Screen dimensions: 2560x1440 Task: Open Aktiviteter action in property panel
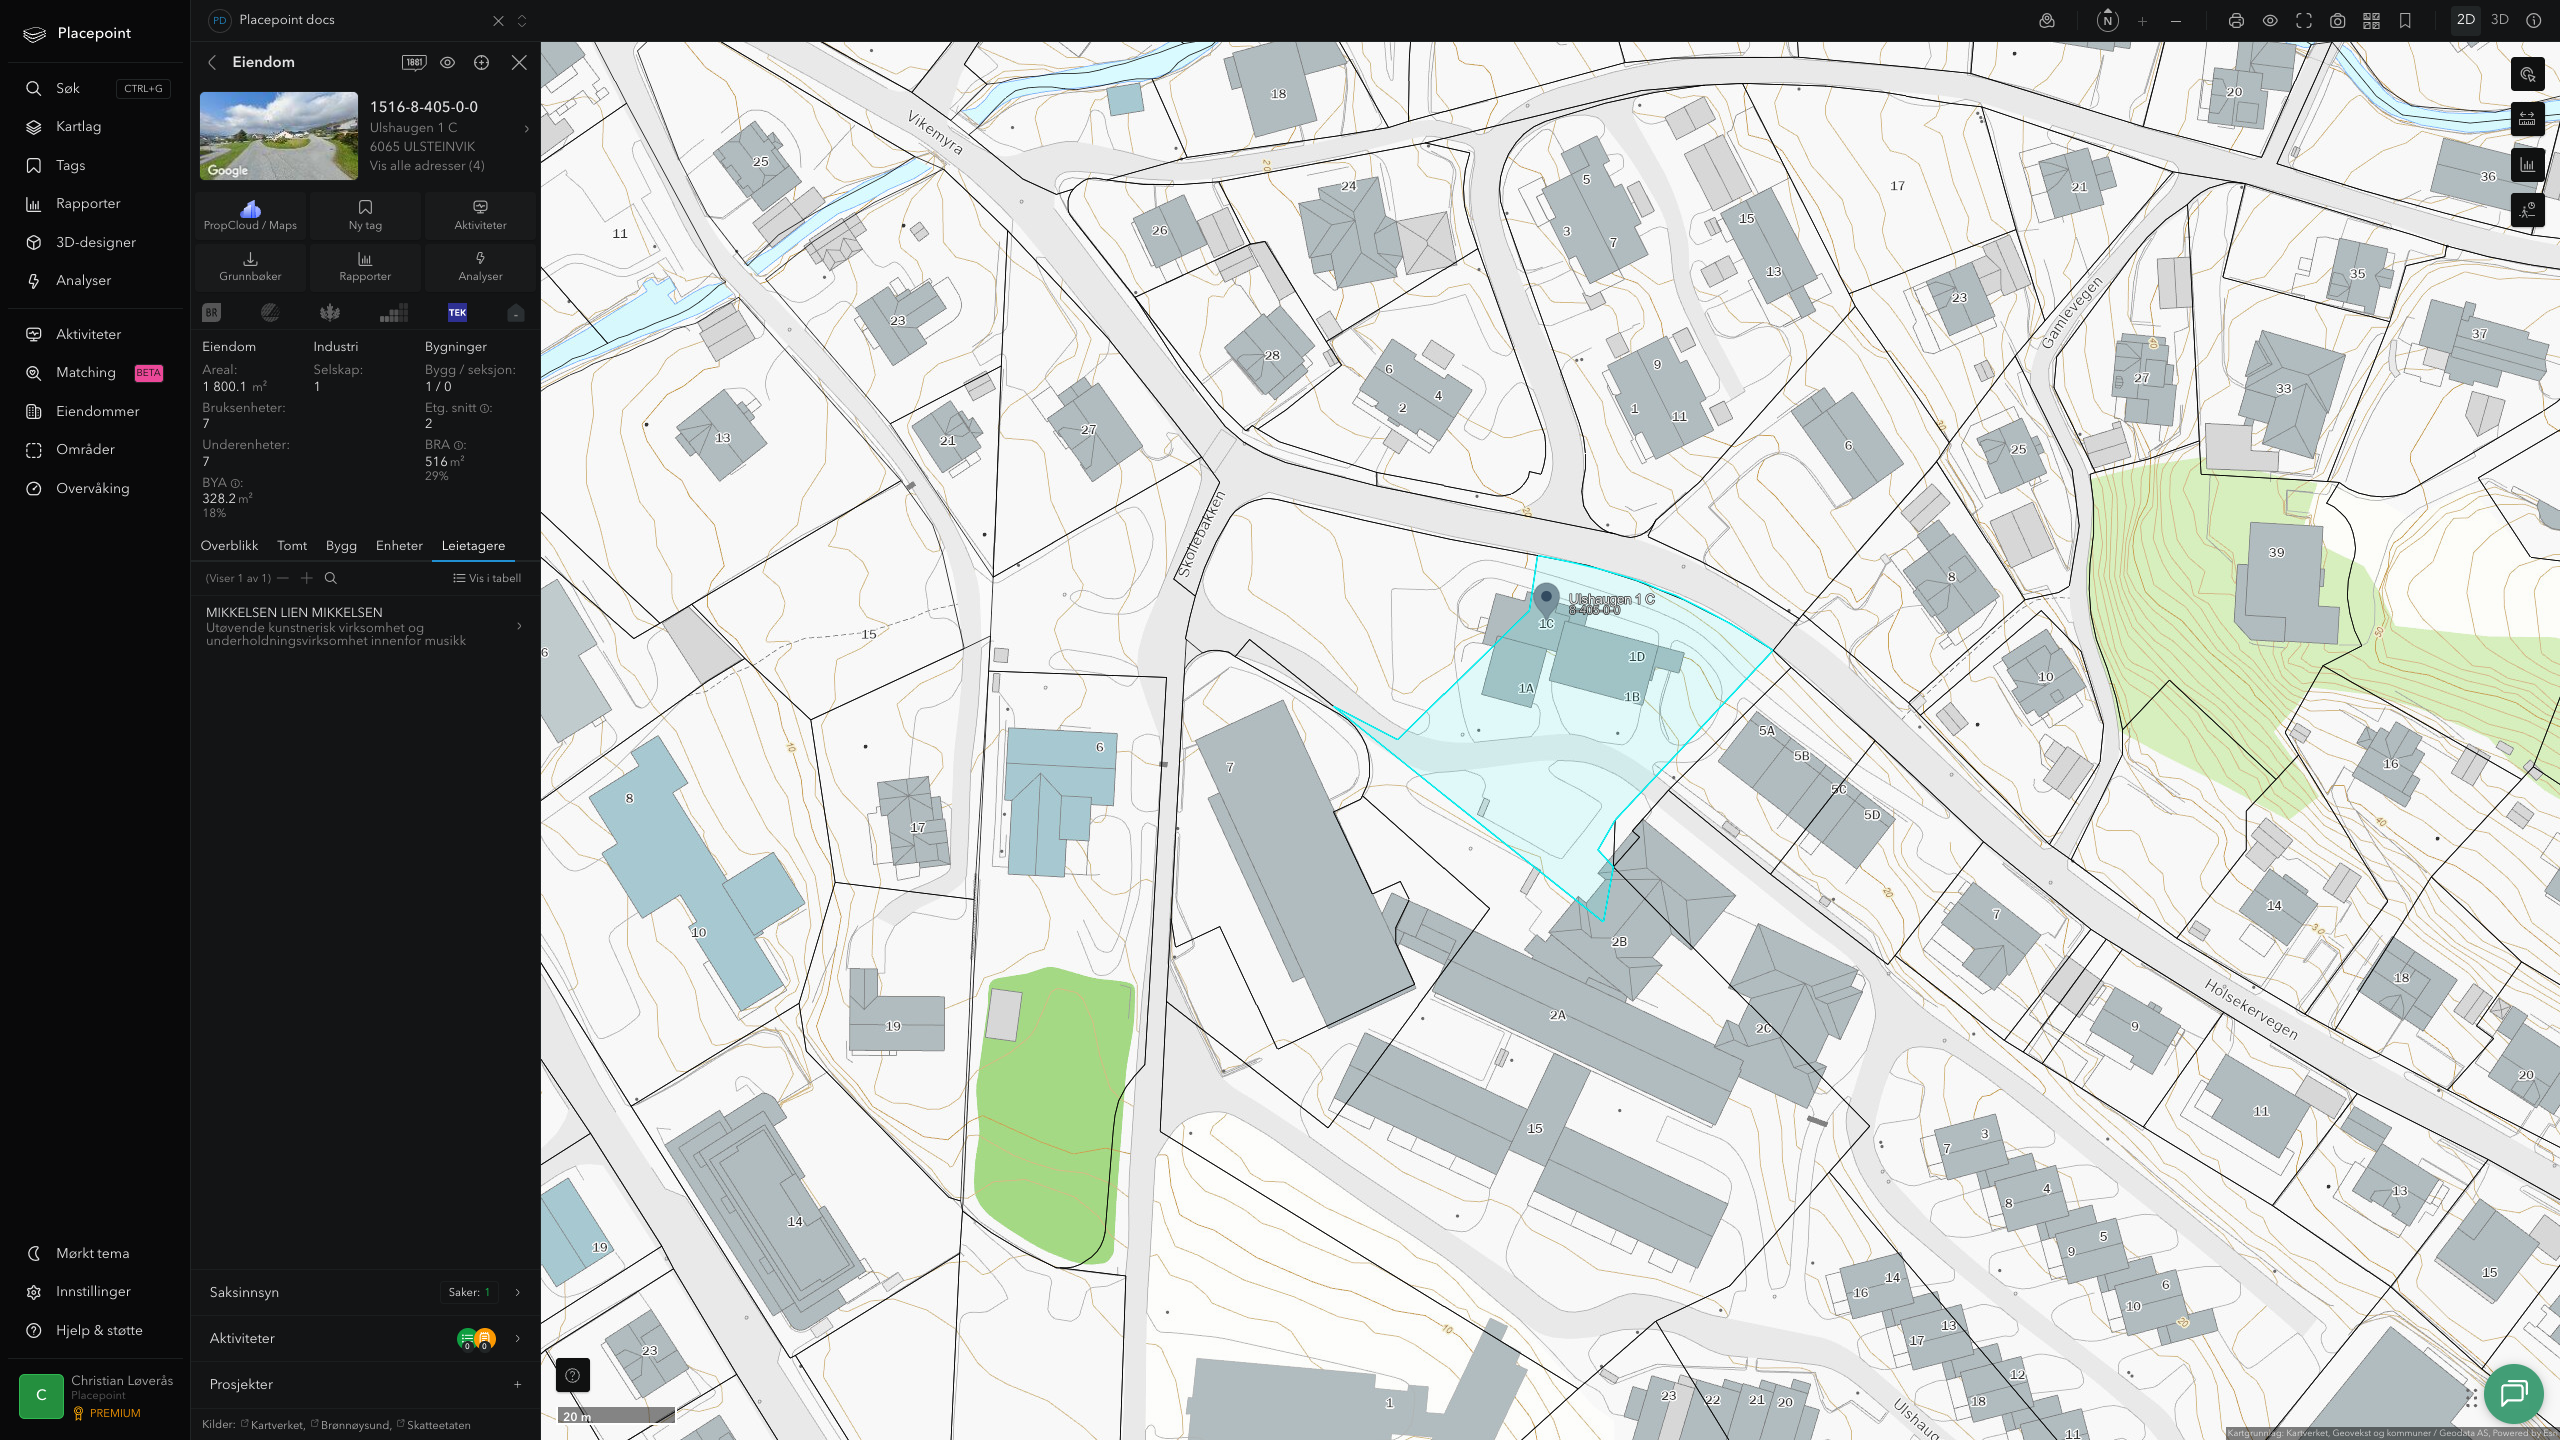[480, 215]
